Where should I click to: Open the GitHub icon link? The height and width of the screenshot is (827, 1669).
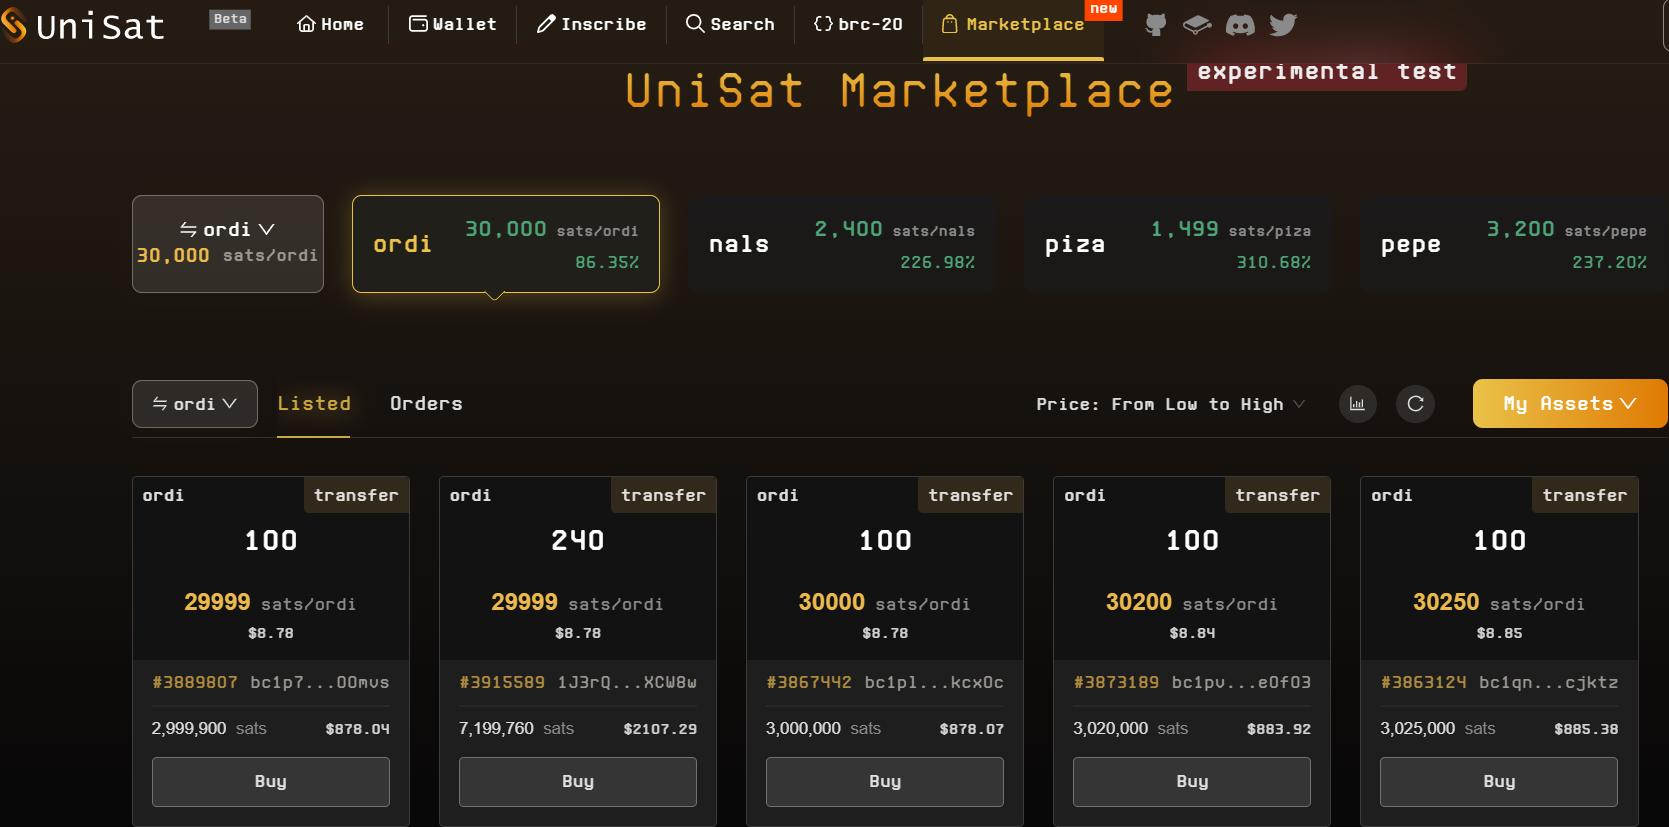coord(1155,25)
